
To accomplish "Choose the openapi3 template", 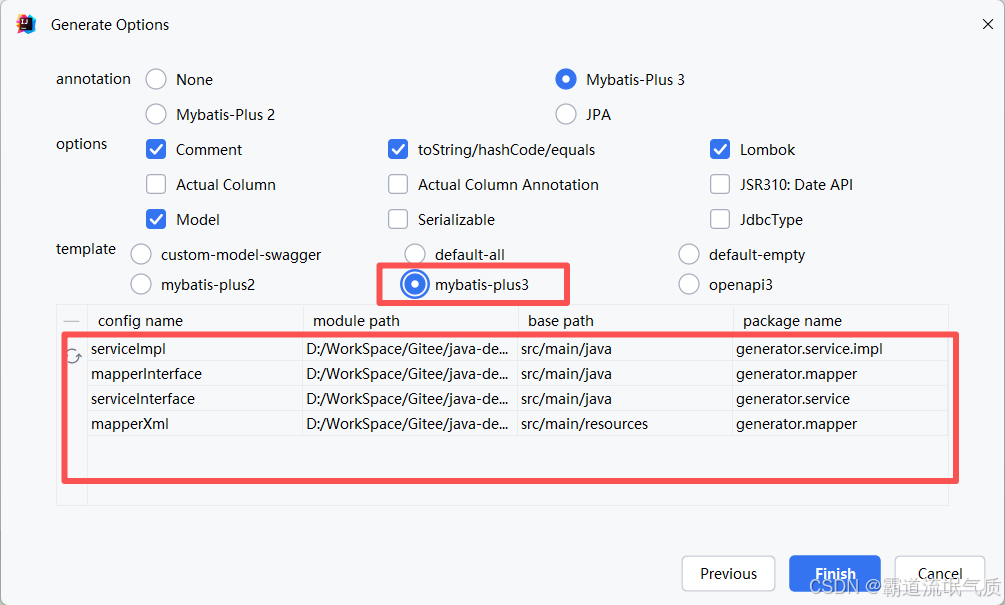I will [689, 284].
